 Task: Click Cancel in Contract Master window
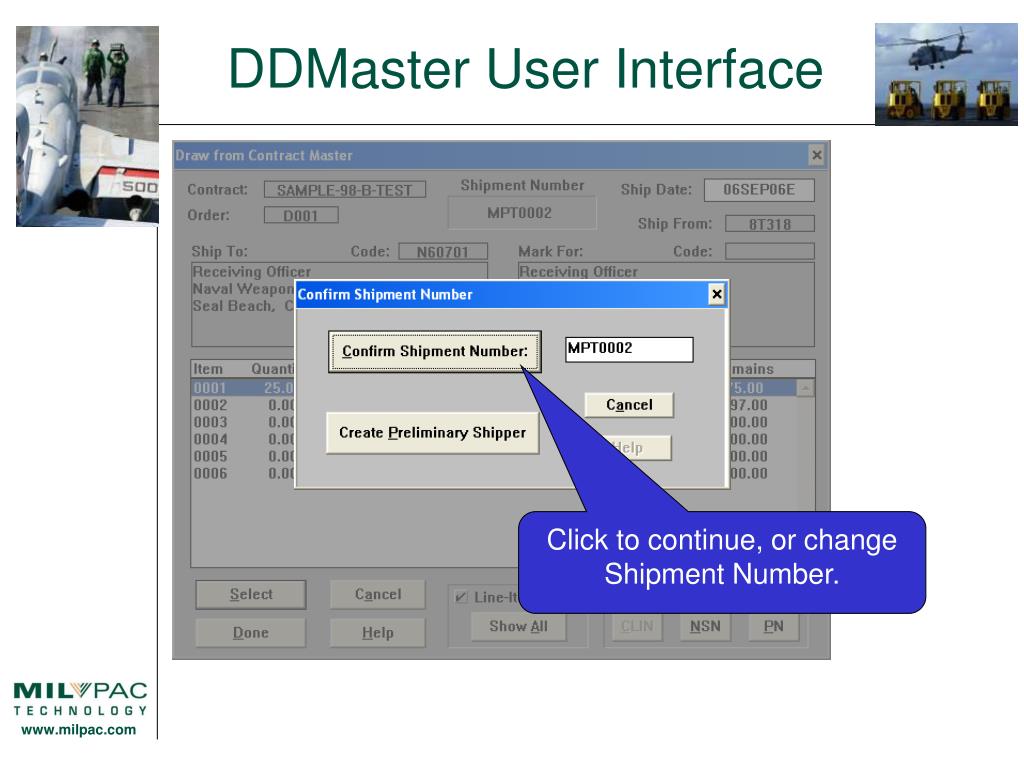point(377,594)
